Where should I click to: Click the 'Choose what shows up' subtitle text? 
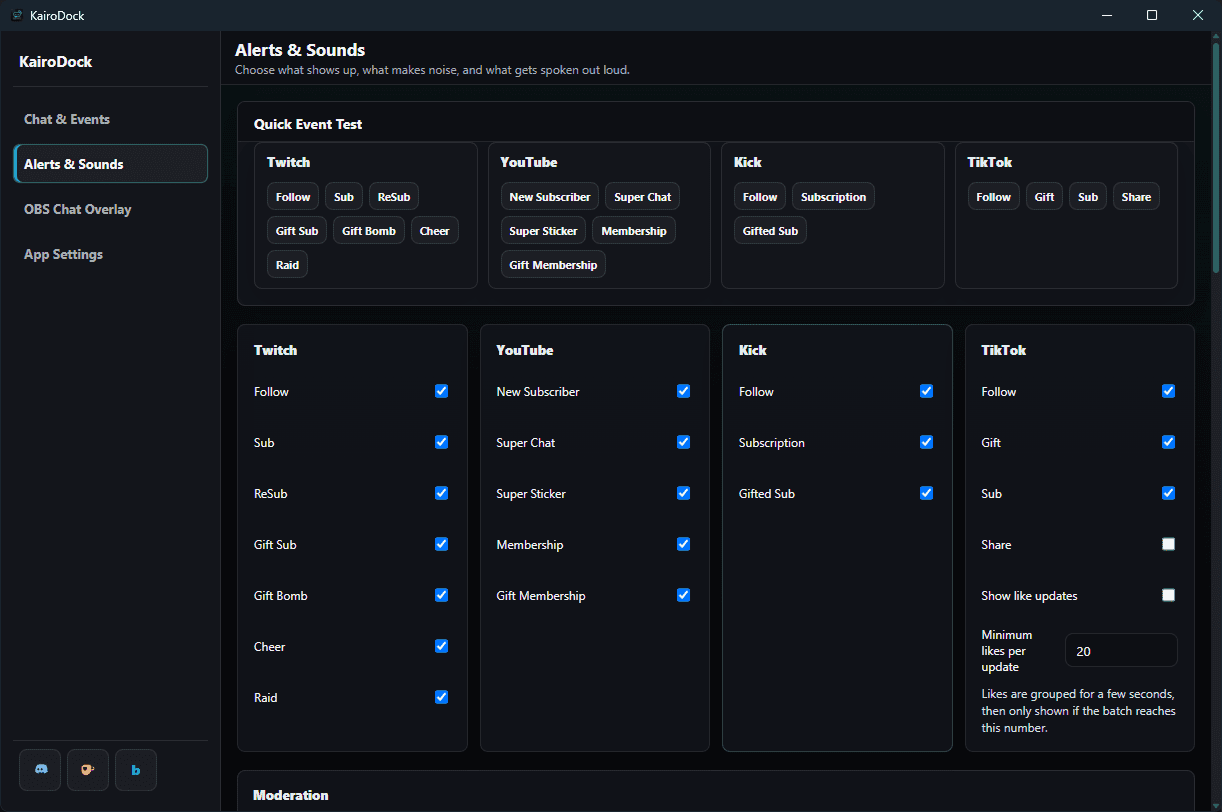pyautogui.click(x=432, y=70)
